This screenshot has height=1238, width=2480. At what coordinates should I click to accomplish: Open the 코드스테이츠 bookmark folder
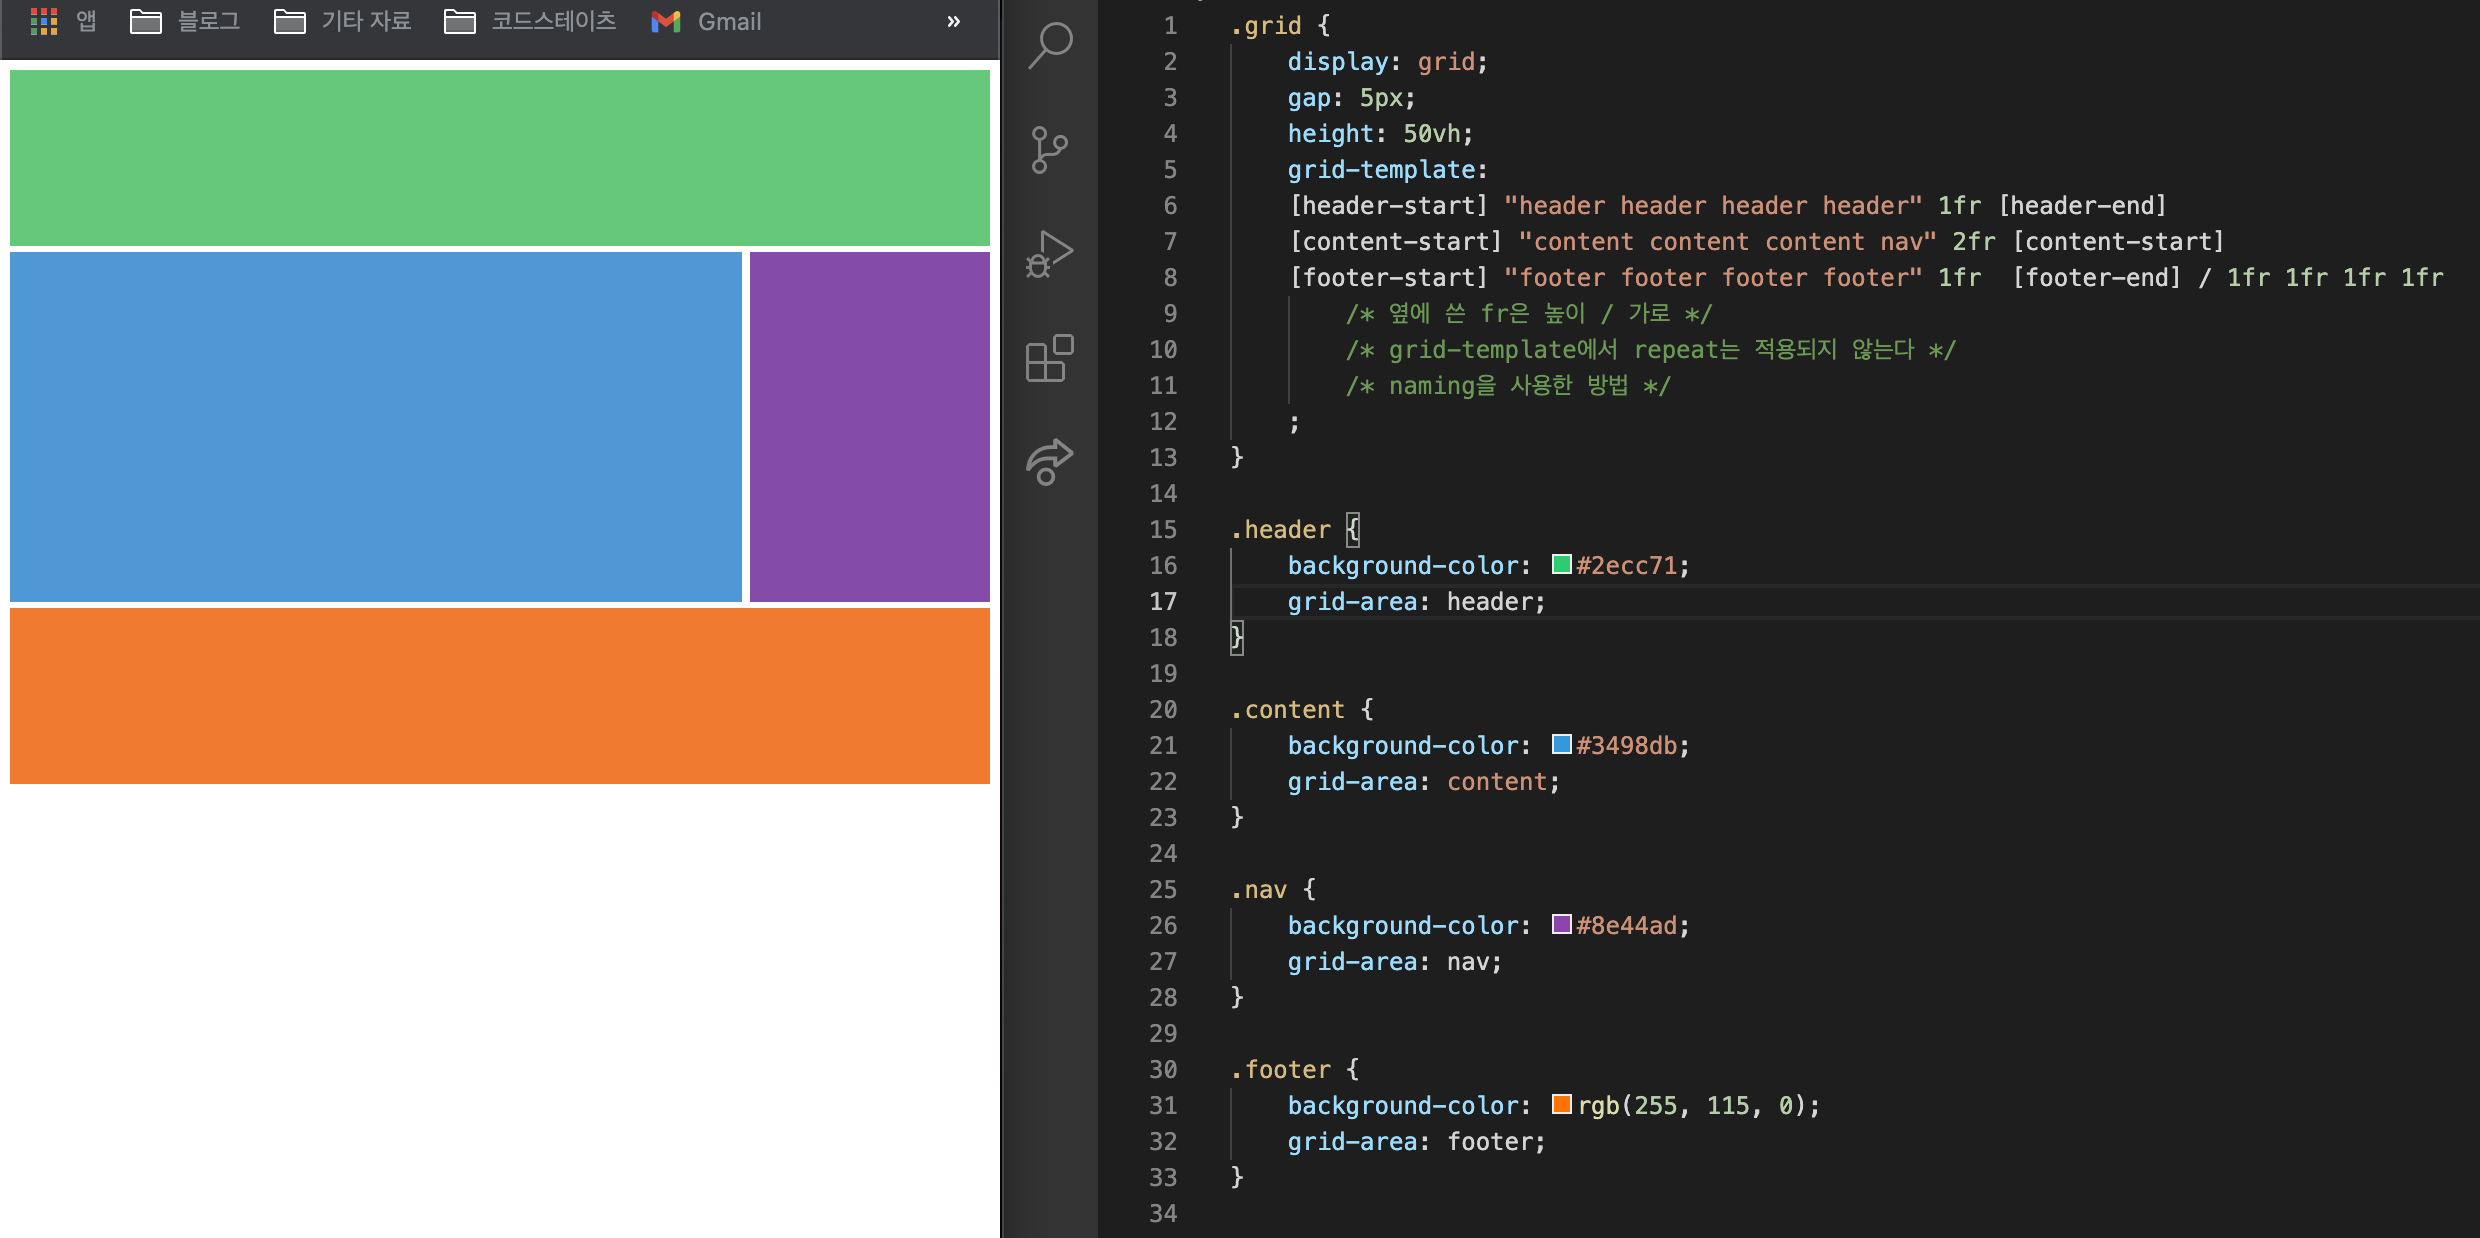[x=531, y=21]
